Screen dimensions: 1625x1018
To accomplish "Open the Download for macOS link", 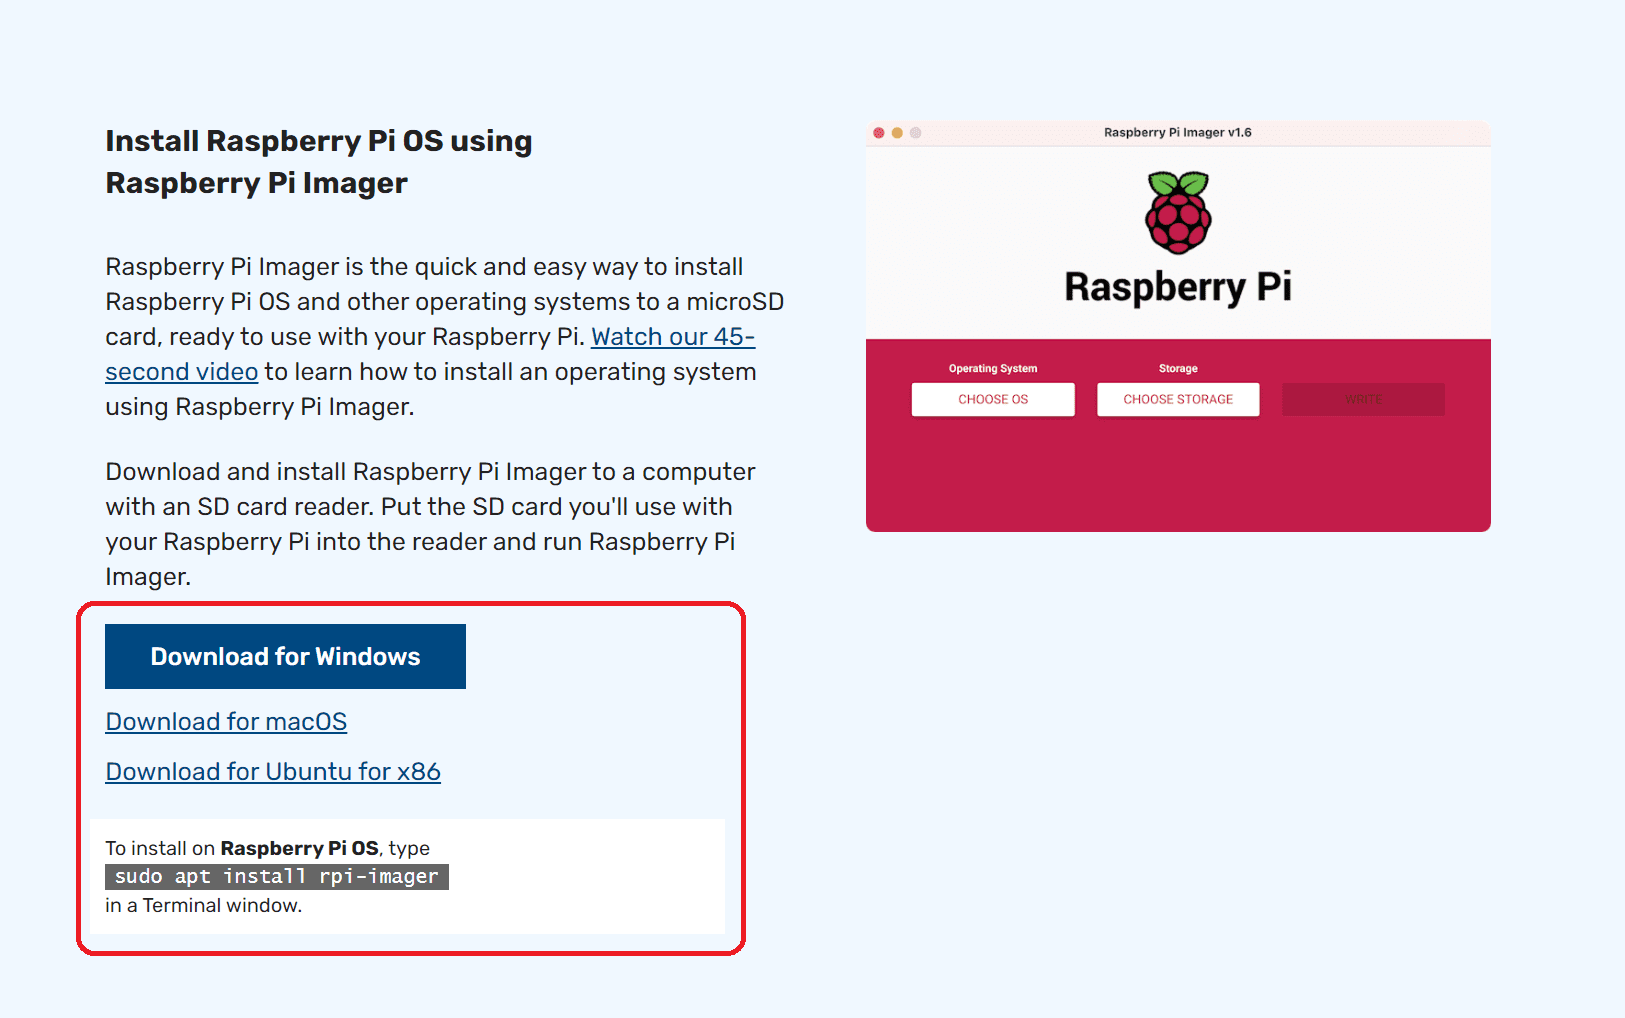I will (x=226, y=721).
